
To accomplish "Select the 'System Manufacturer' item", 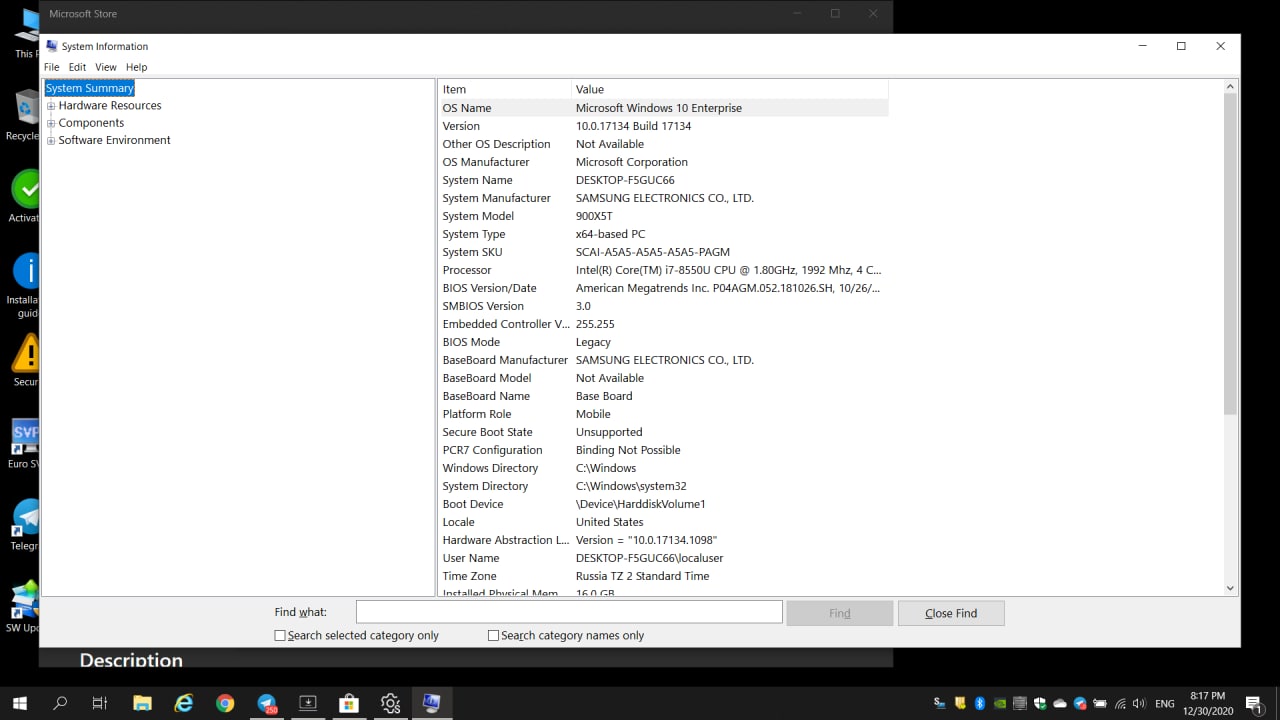I will [x=496, y=198].
